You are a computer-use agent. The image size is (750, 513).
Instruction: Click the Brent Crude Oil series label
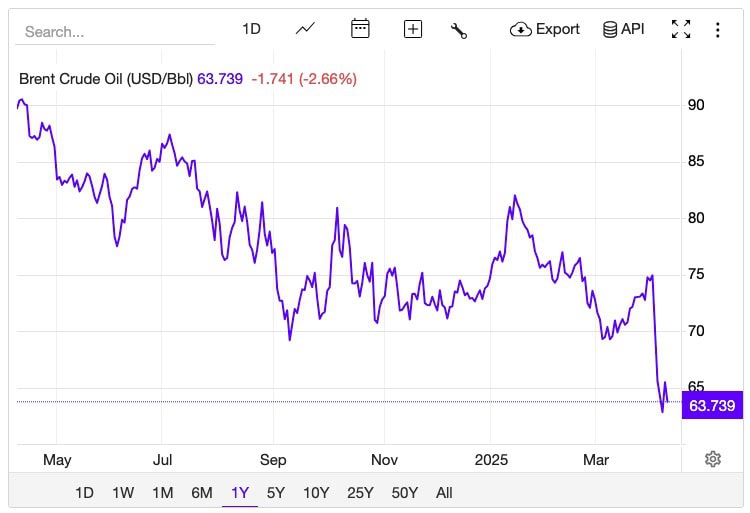[108, 78]
